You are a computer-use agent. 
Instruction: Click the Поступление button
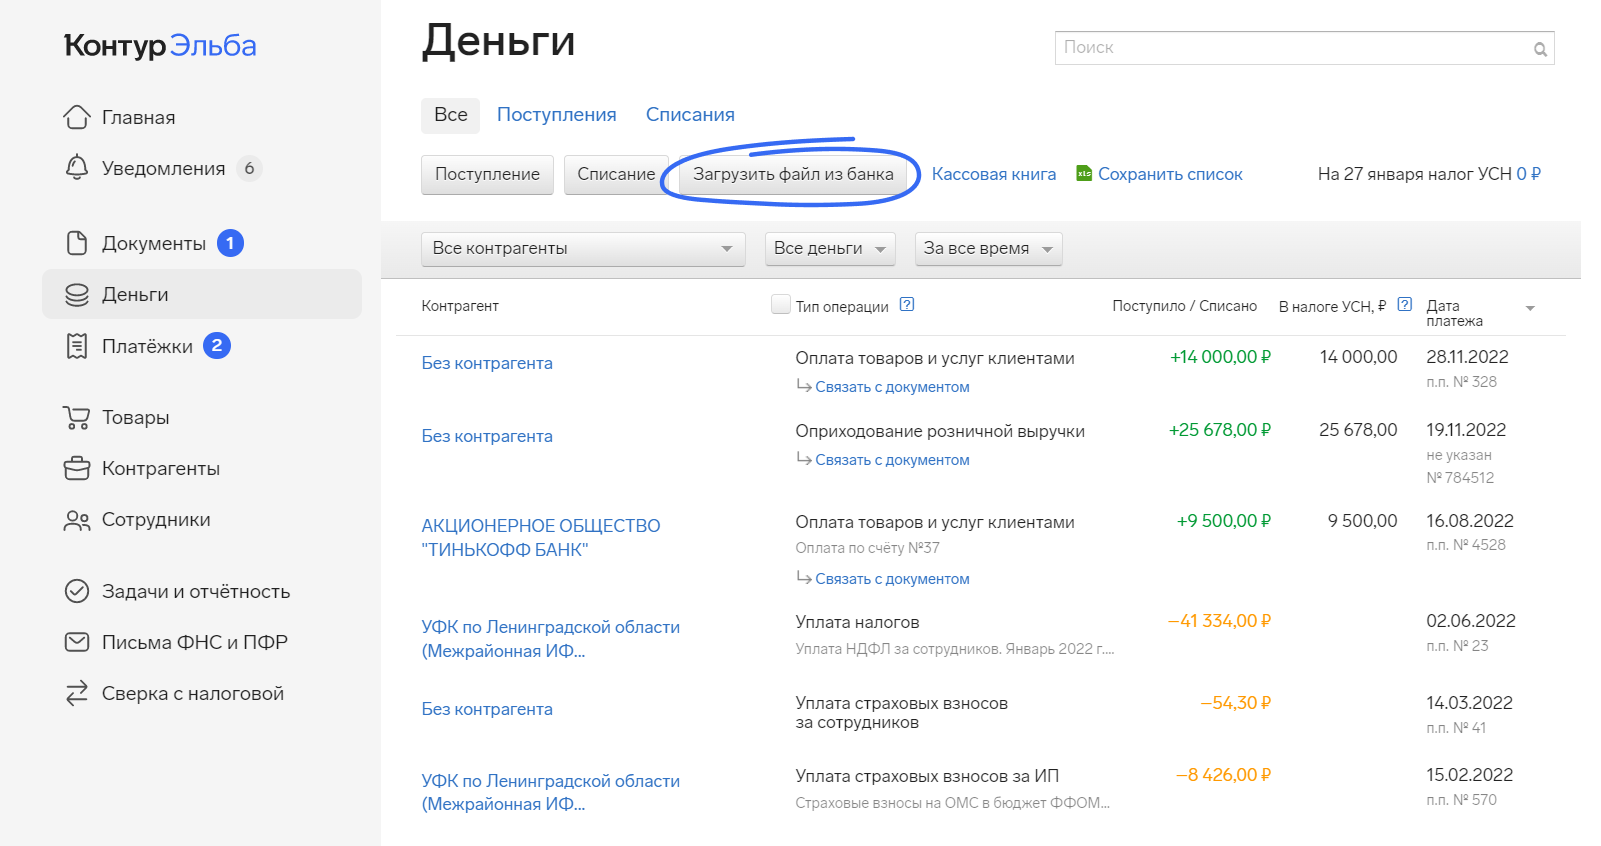coord(487,174)
